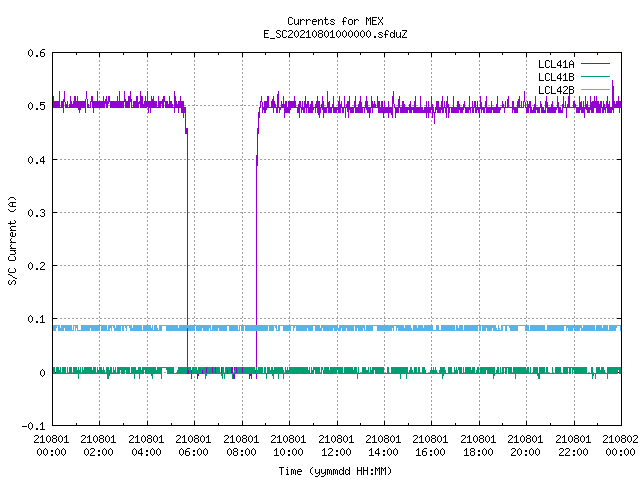The height and width of the screenshot is (480, 640).
Task: Click the chart title "Currents for MEX"
Action: 335,21
